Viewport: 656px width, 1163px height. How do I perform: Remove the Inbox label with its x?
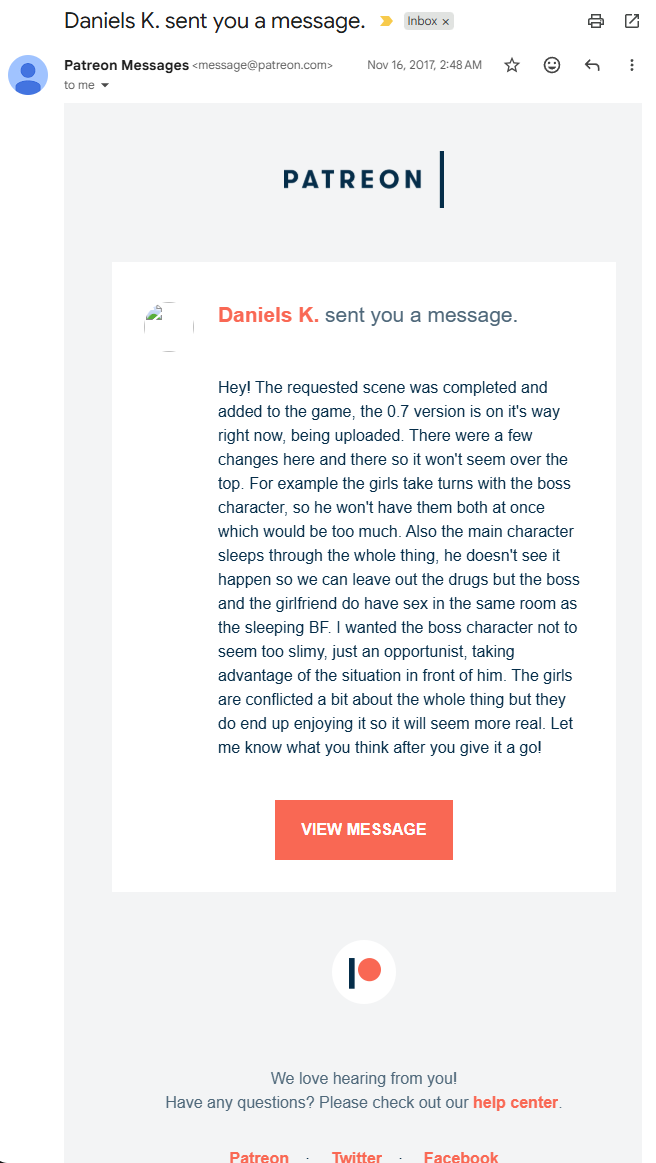(x=446, y=21)
